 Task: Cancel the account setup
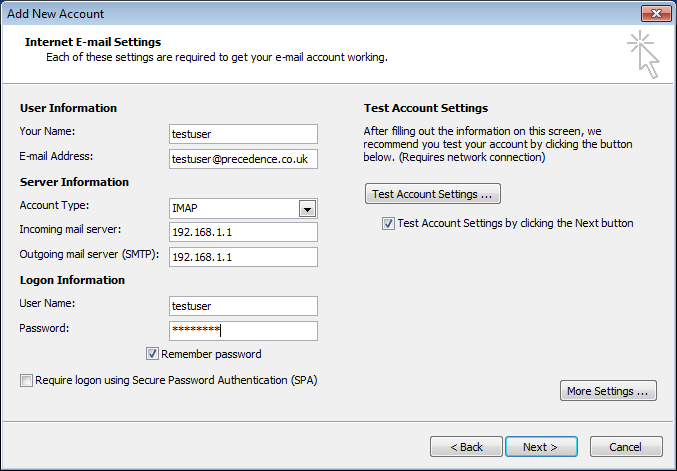point(626,447)
